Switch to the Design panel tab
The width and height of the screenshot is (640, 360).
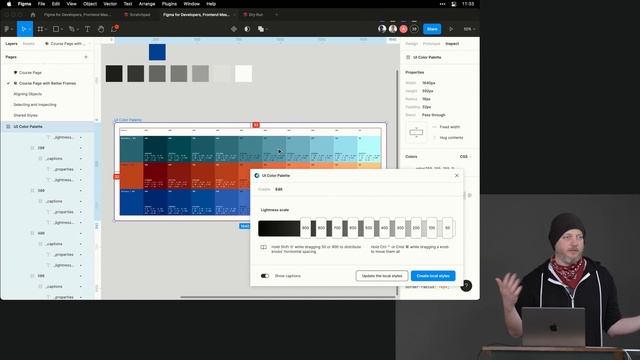tap(411, 44)
